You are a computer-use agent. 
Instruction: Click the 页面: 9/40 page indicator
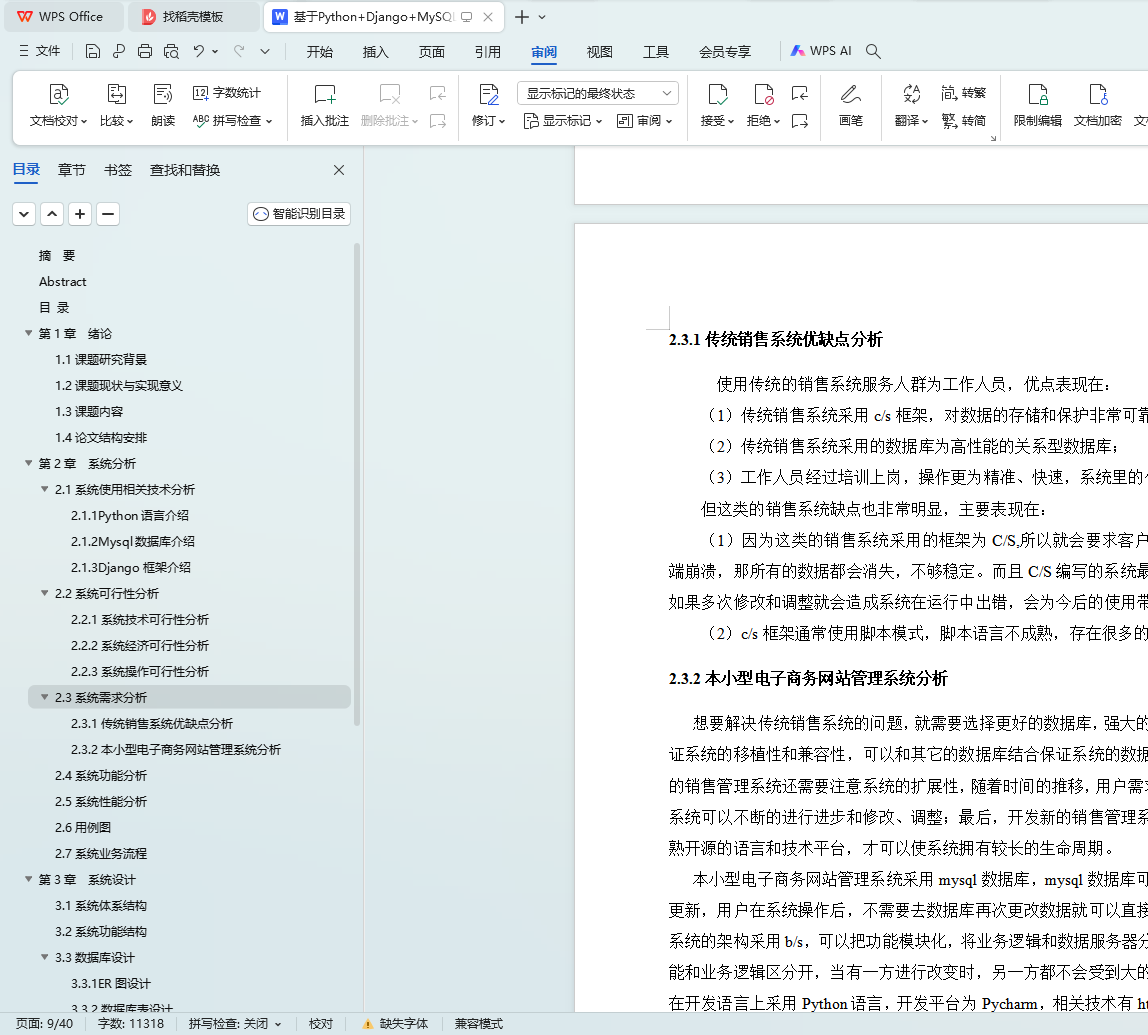[x=45, y=1024]
